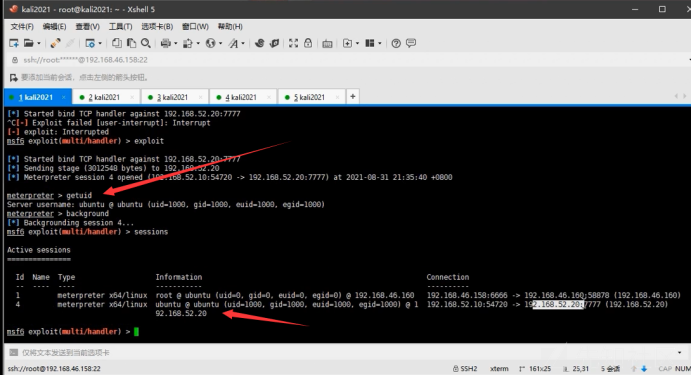
Task: Click the gray up arrow status icon
Action: click(634, 368)
